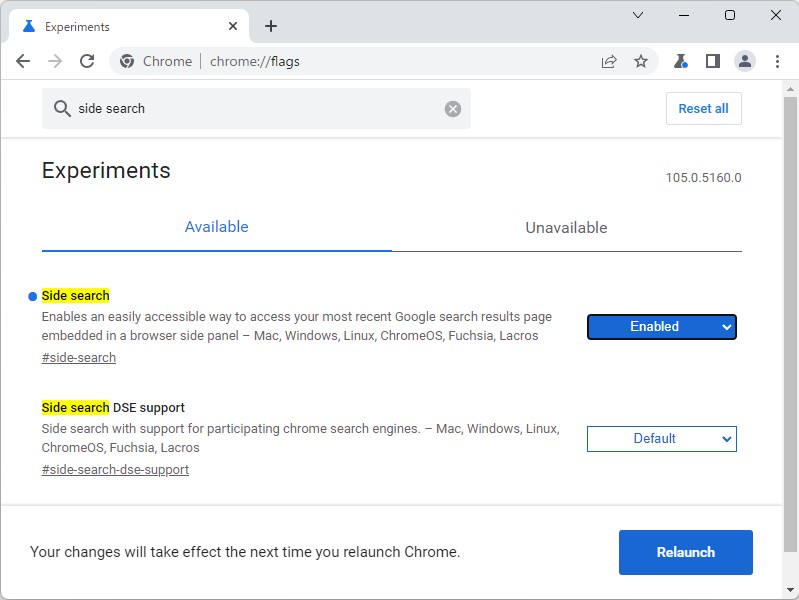The height and width of the screenshot is (600, 799).
Task: Click the page vertical scrollbar thumb
Action: 790,324
